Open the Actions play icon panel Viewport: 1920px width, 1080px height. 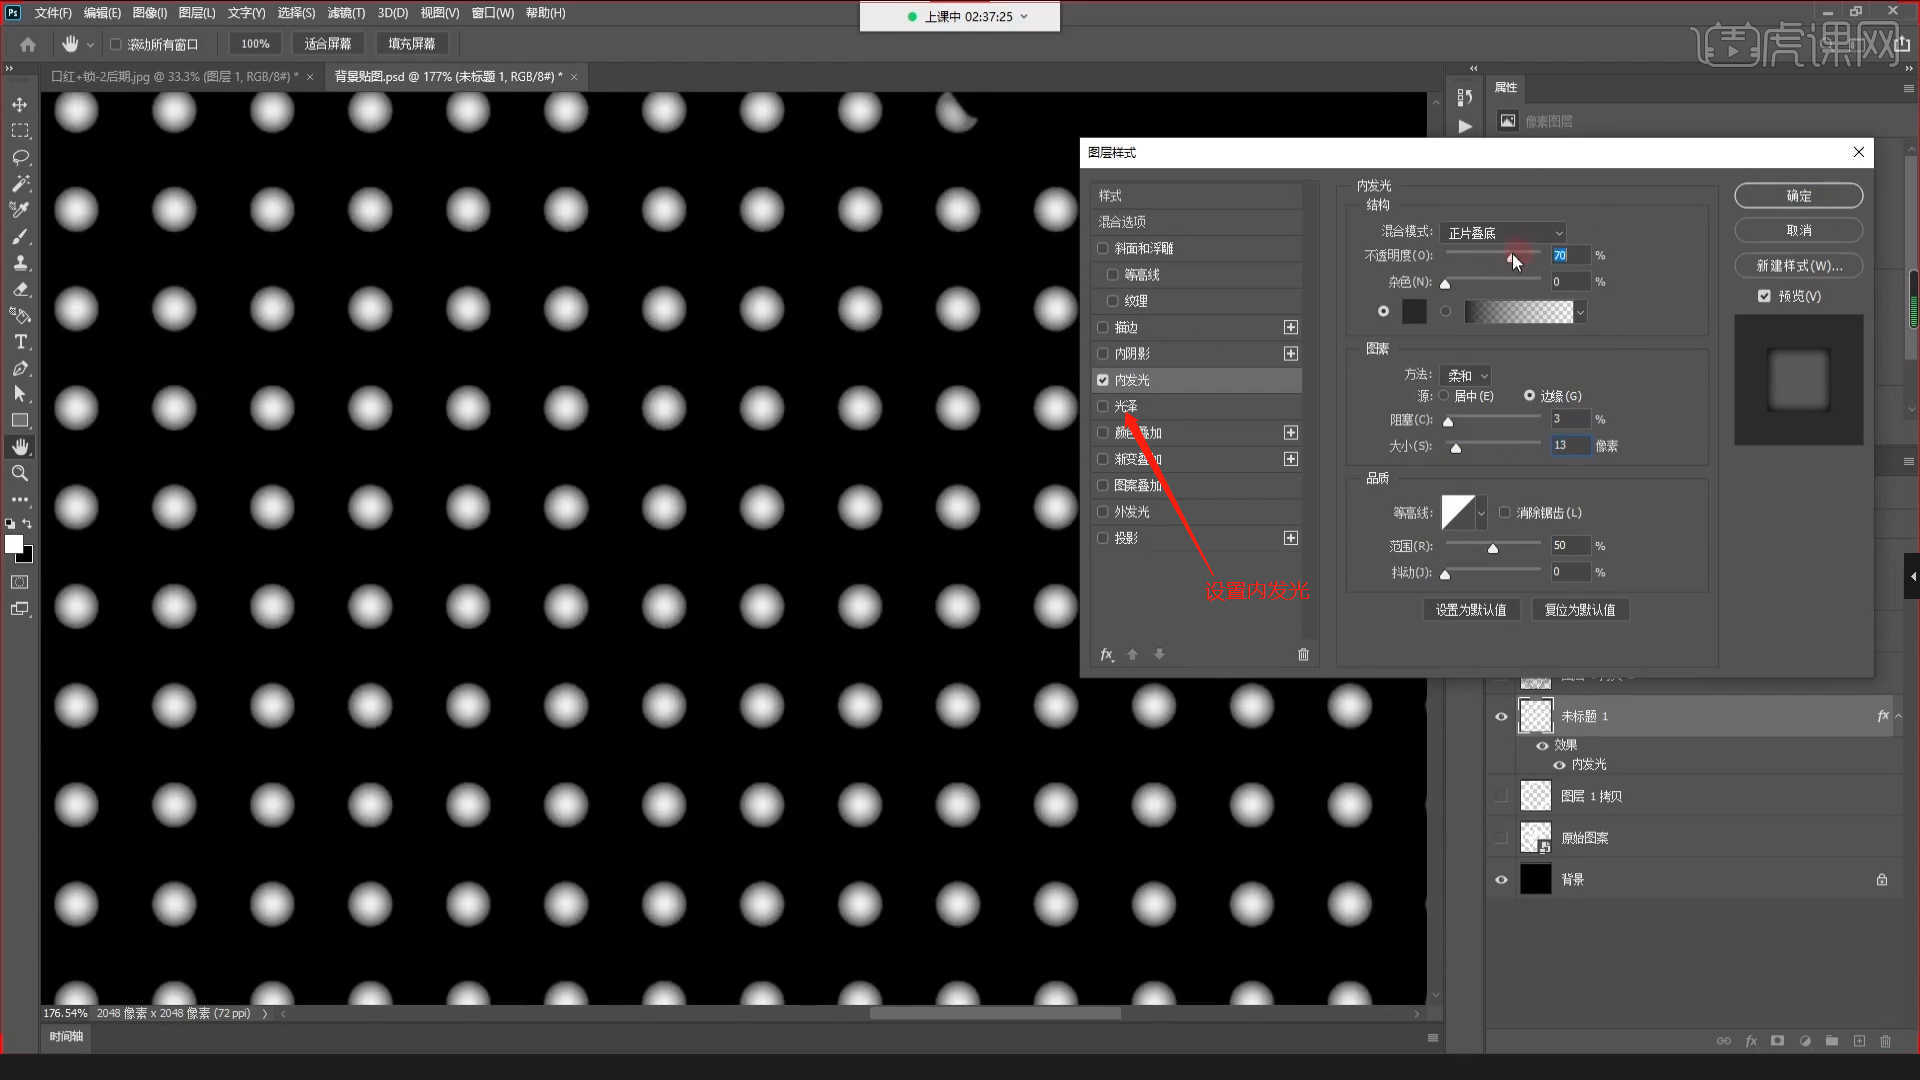(x=1465, y=126)
